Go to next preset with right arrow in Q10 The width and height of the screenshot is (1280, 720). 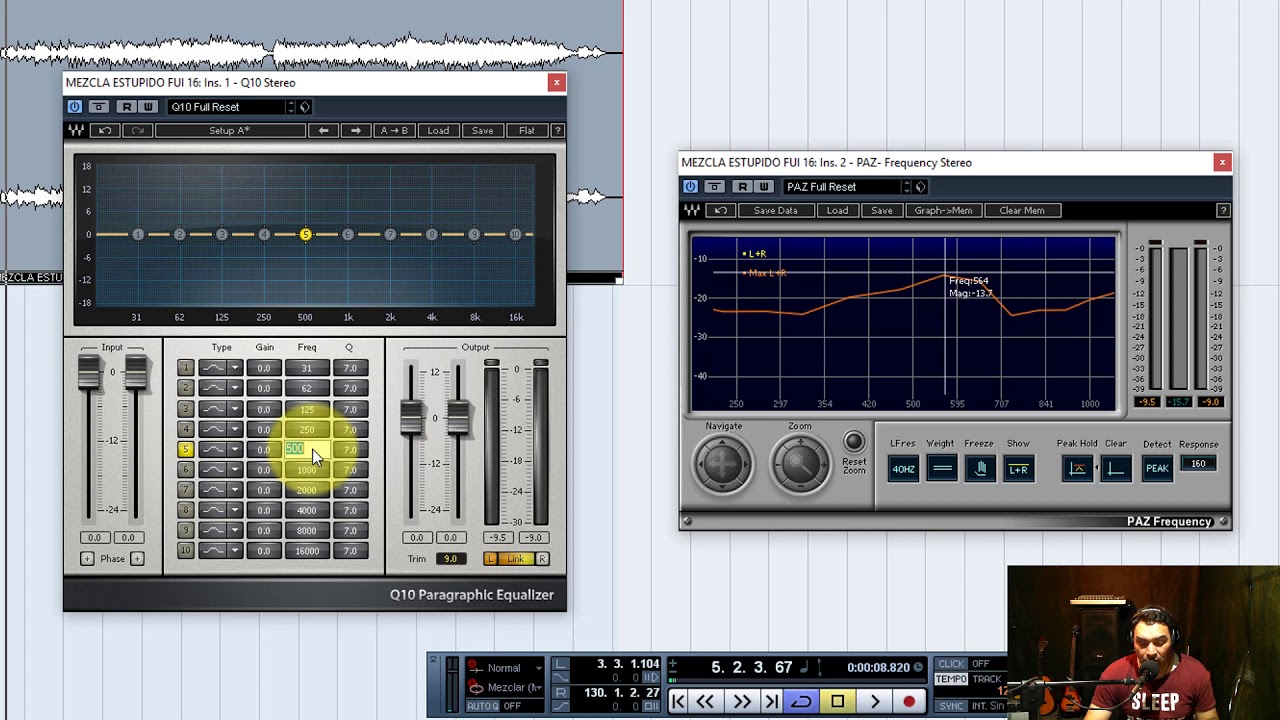pos(355,131)
